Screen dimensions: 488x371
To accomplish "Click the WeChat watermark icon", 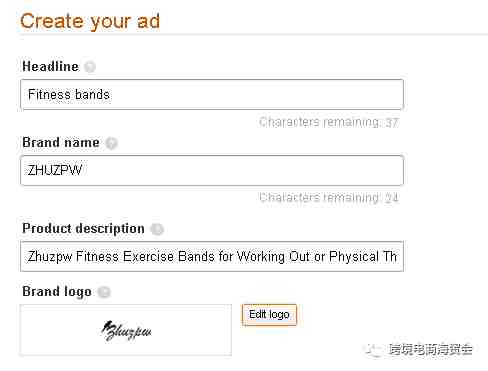I will coord(373,350).
